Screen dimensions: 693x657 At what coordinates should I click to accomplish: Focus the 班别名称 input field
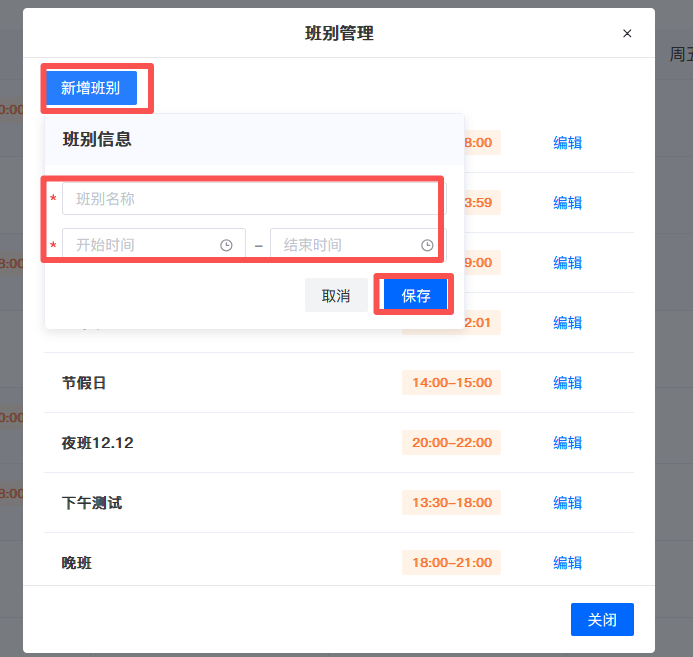(x=249, y=199)
